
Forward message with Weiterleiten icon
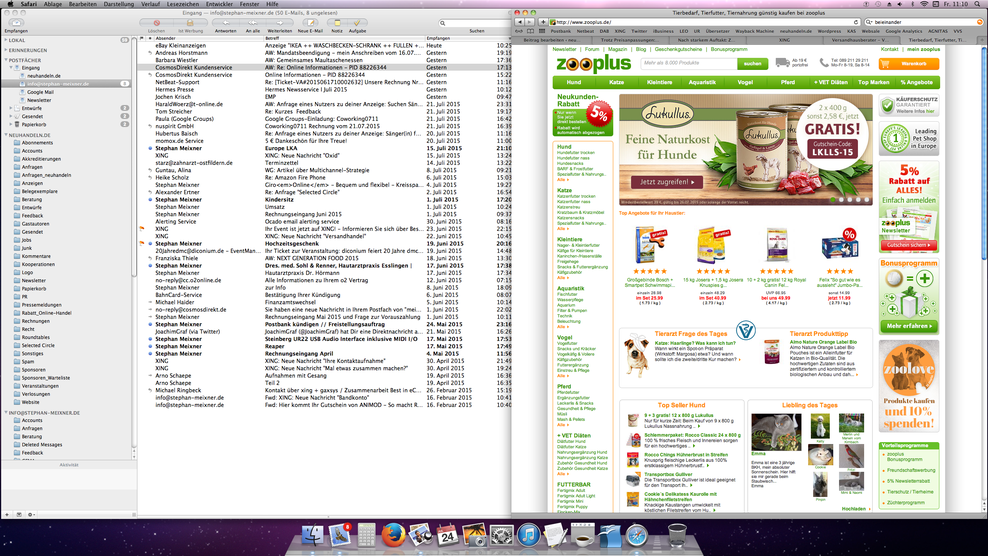(280, 23)
